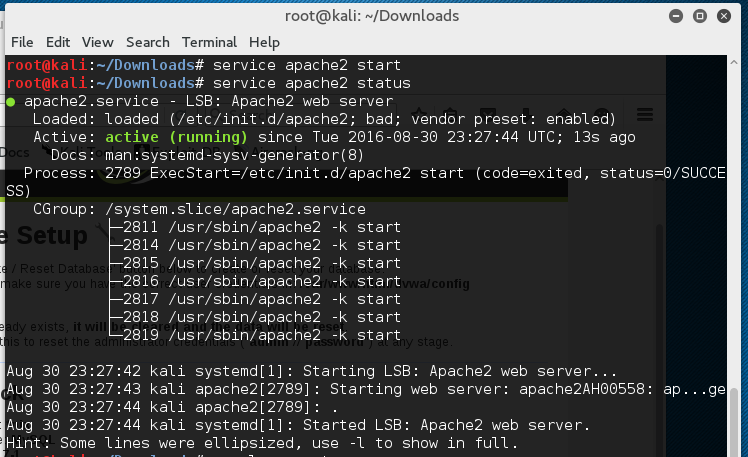Click the 'apache2[2789]: .' log line
Screen dimensions: 748x457
172,407
